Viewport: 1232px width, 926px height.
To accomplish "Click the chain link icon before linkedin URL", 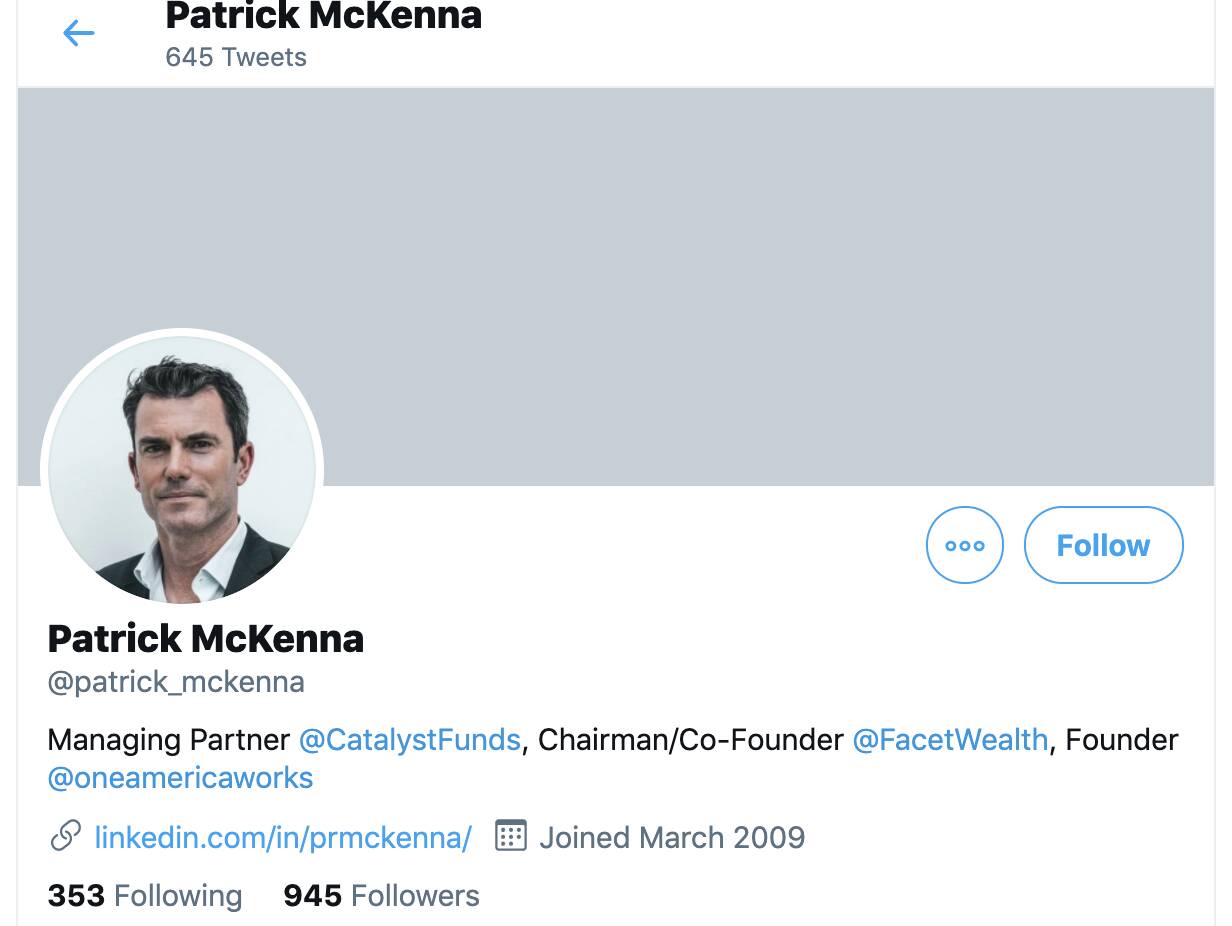I will click(x=65, y=836).
